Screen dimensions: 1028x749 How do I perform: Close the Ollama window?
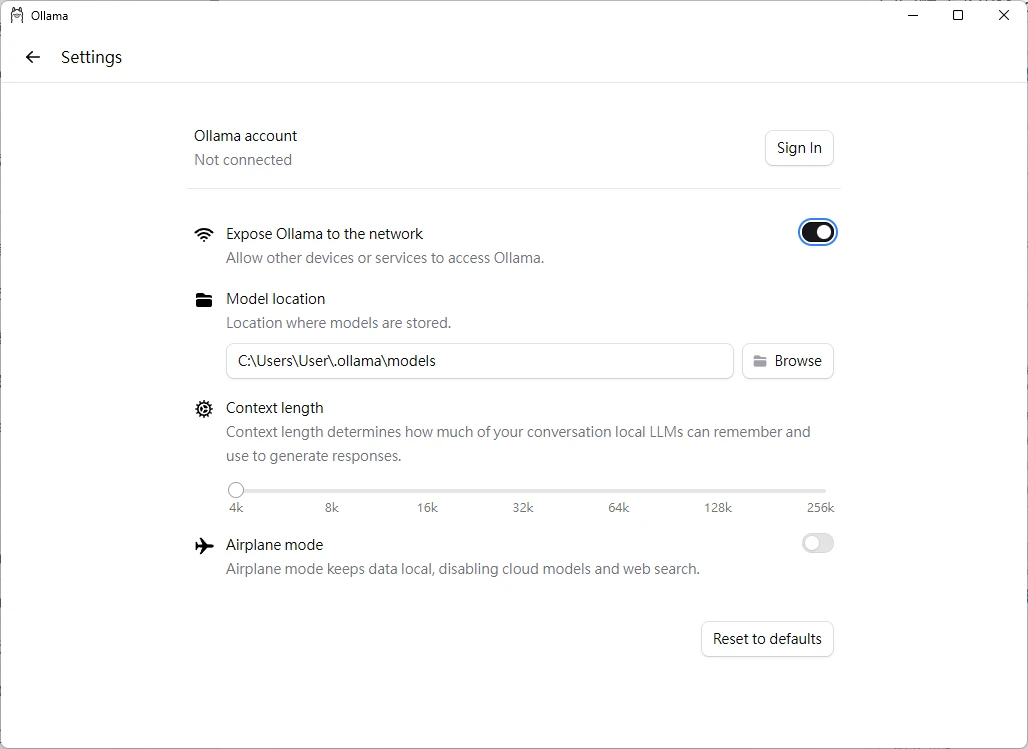tap(1004, 16)
